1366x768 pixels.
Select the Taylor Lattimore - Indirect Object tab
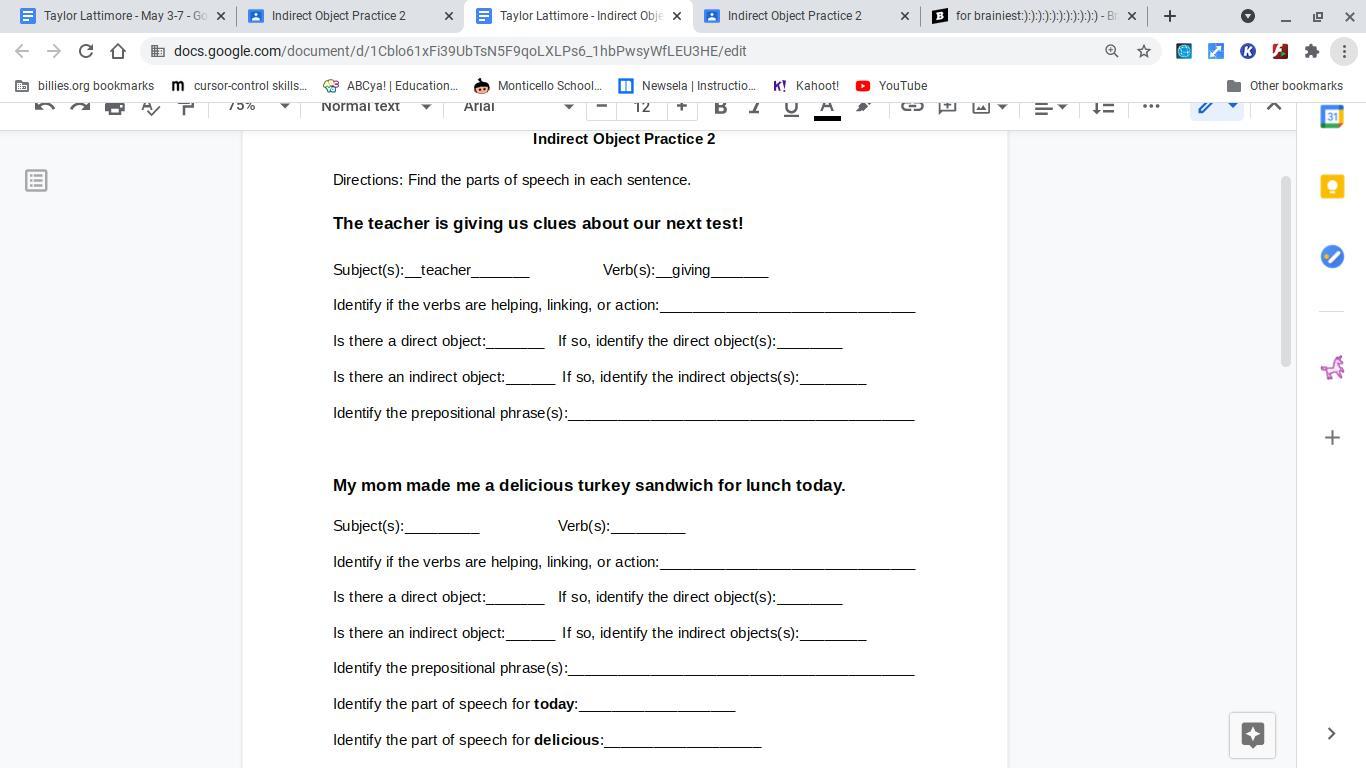[x=579, y=16]
